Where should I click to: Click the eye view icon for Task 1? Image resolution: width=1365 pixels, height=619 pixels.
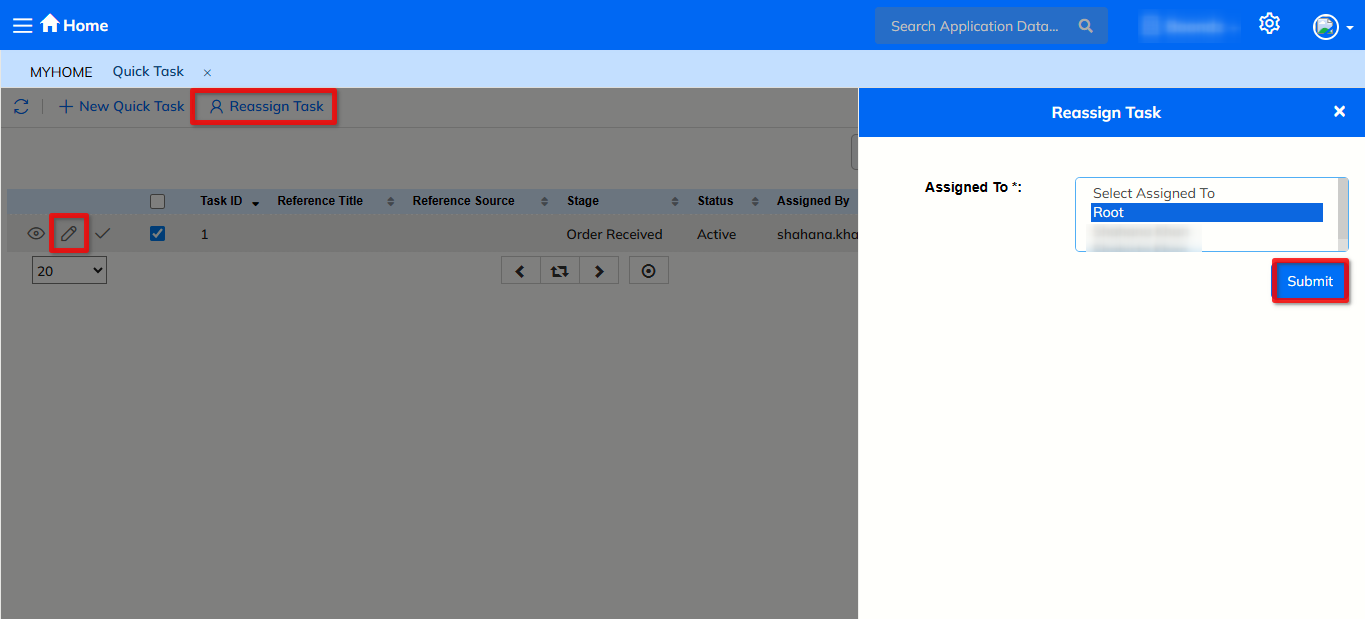coord(36,234)
